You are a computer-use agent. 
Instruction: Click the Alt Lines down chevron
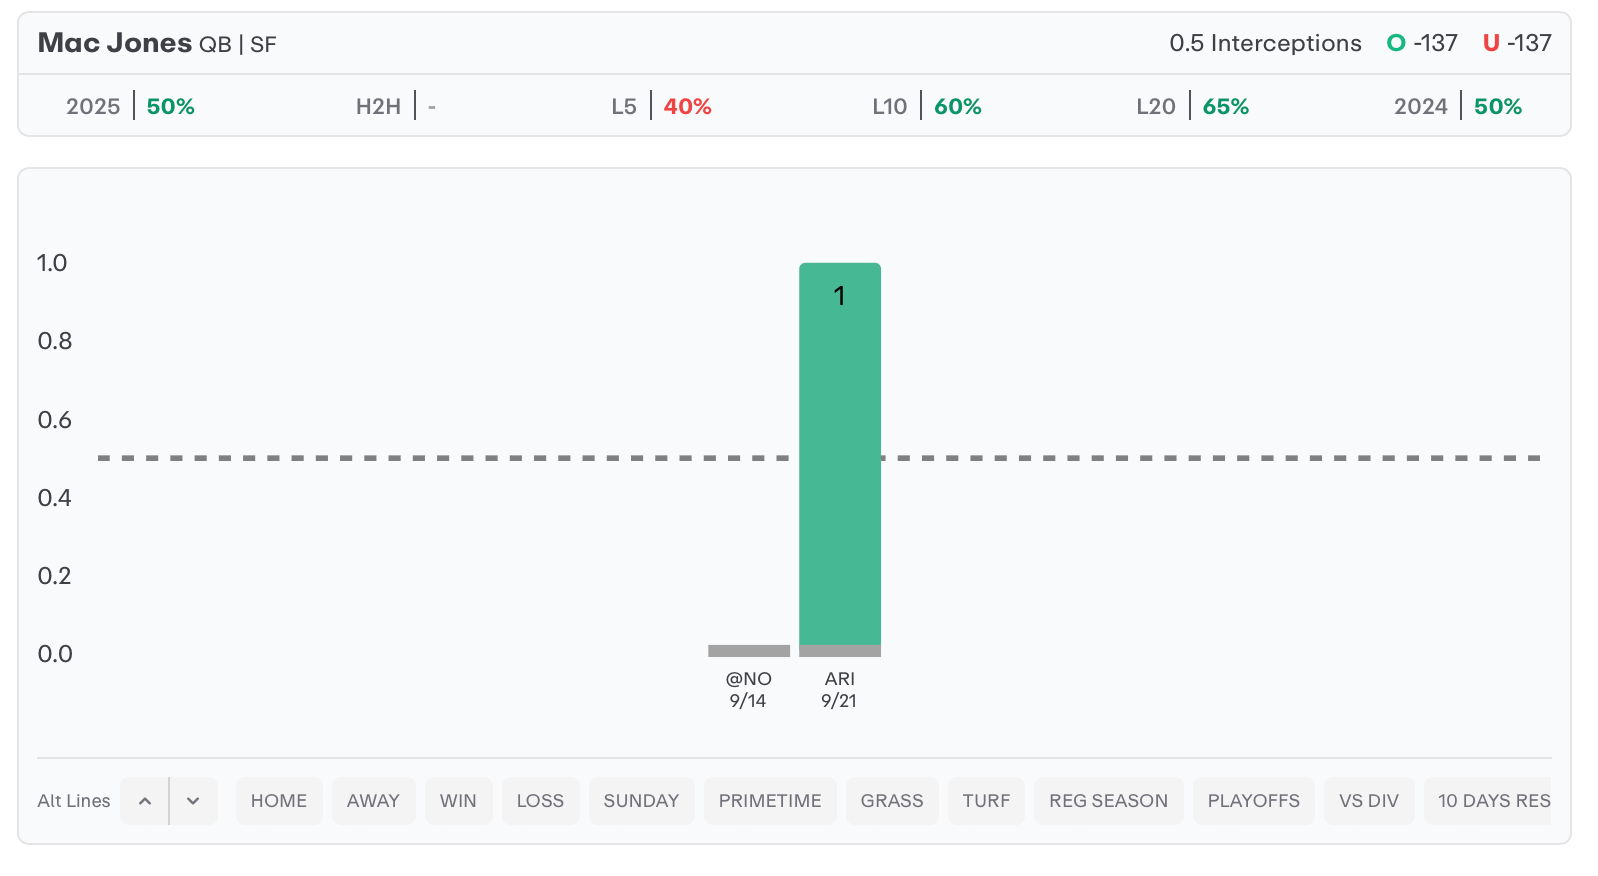pyautogui.click(x=193, y=801)
